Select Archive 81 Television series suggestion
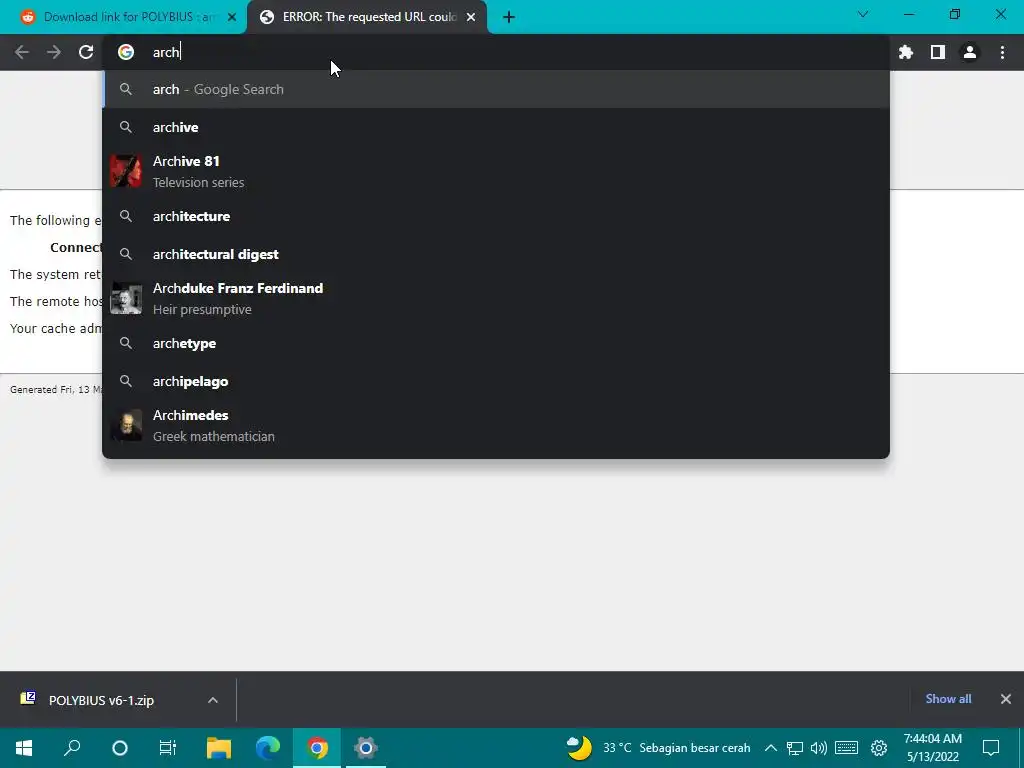Image resolution: width=1024 pixels, height=768 pixels. pos(496,171)
